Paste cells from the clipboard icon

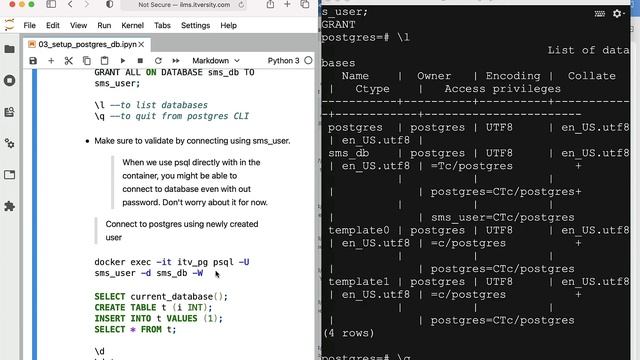pyautogui.click(x=104, y=61)
